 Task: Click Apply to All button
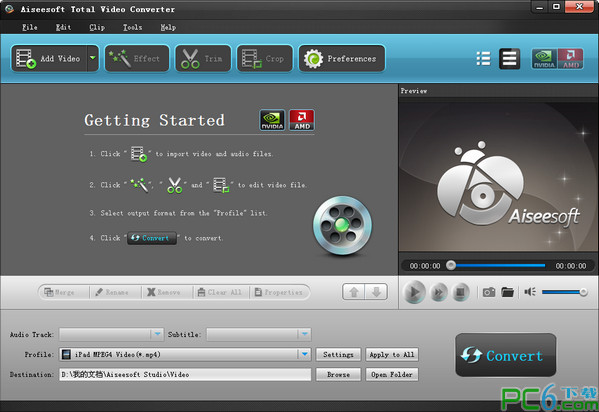click(392, 354)
